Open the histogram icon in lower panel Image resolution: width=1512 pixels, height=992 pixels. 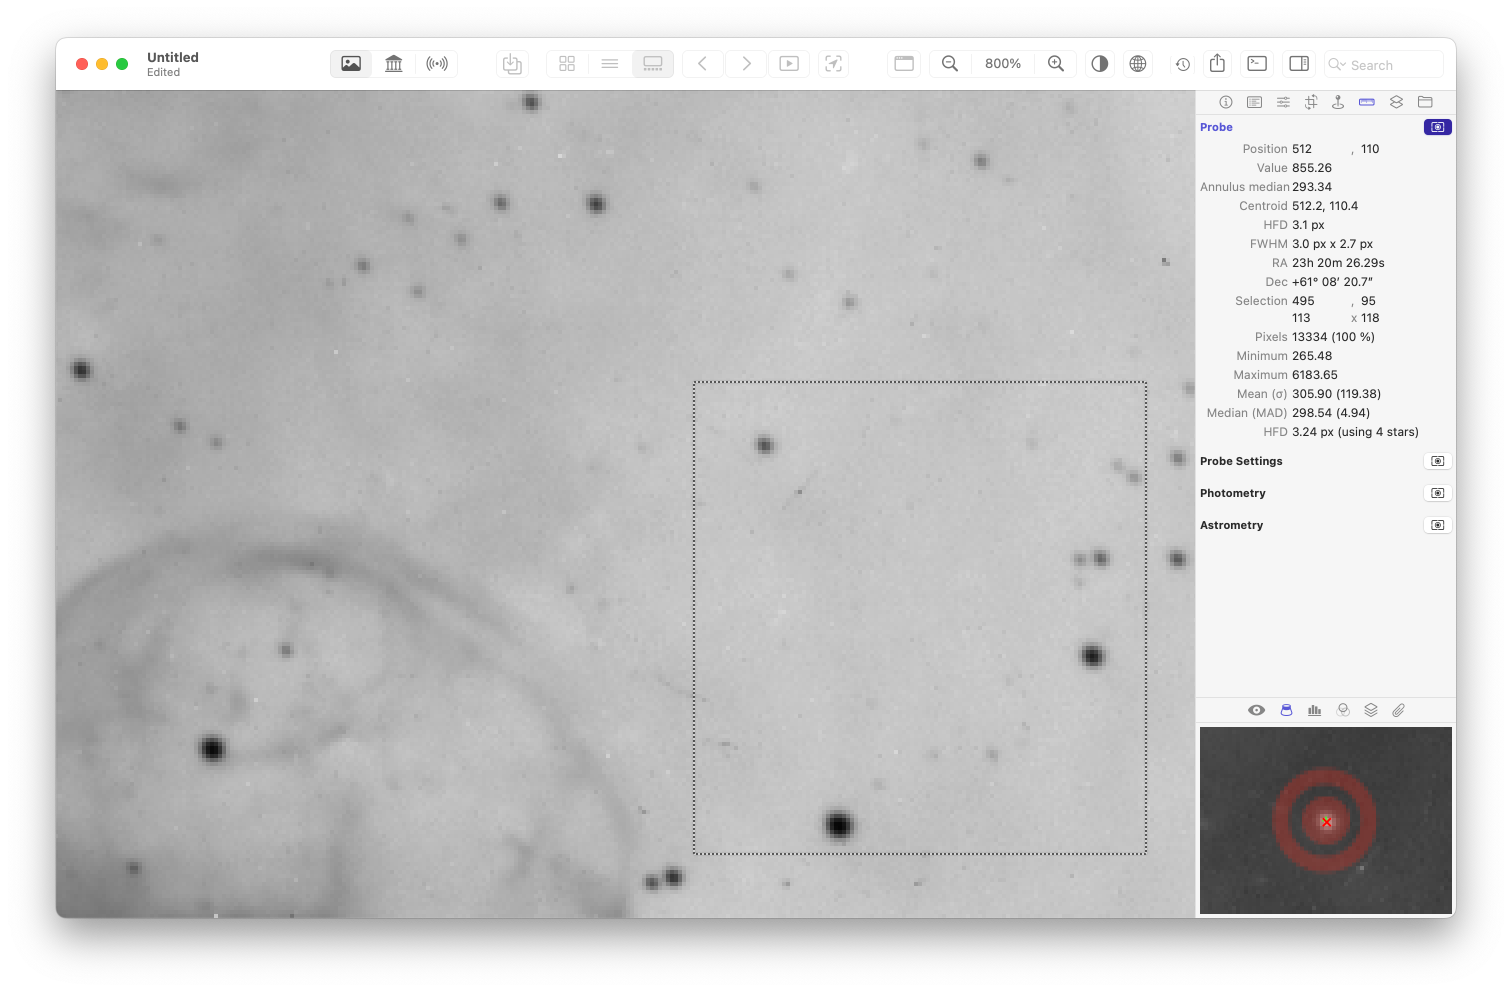1314,710
